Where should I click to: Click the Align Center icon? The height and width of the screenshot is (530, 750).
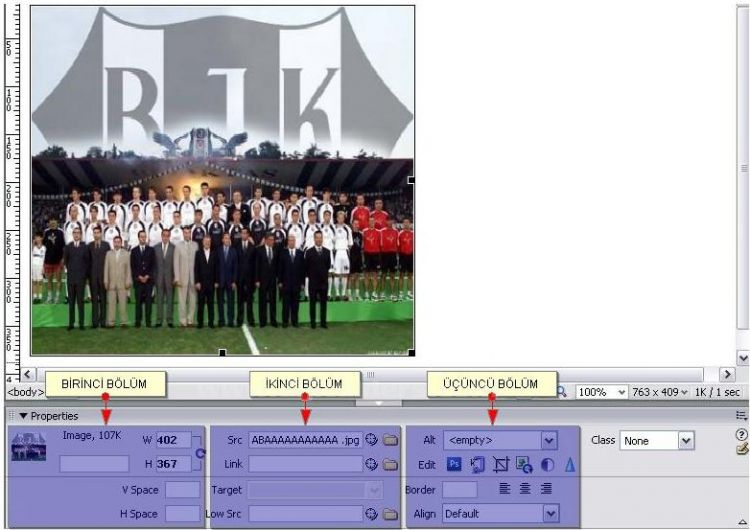(525, 488)
